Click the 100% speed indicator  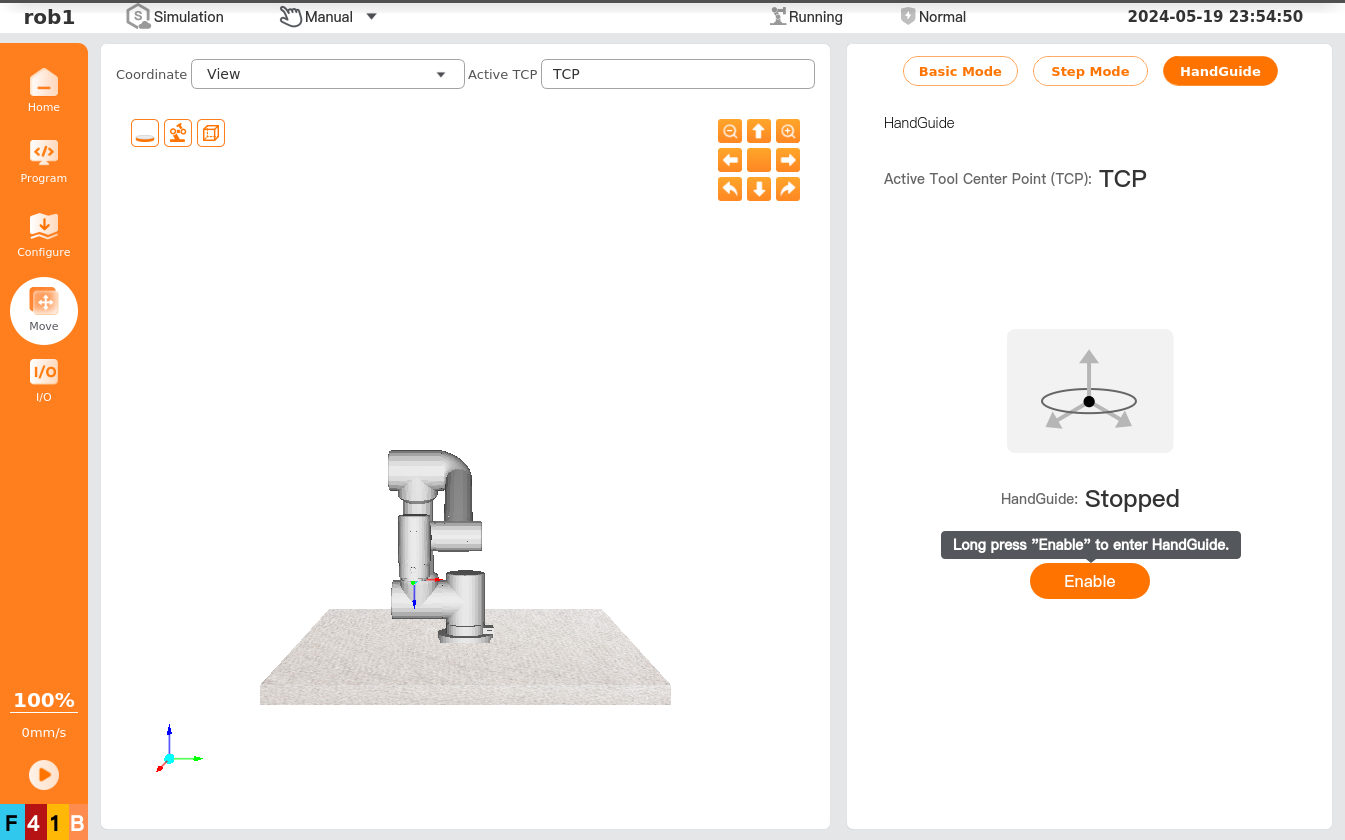coord(44,700)
